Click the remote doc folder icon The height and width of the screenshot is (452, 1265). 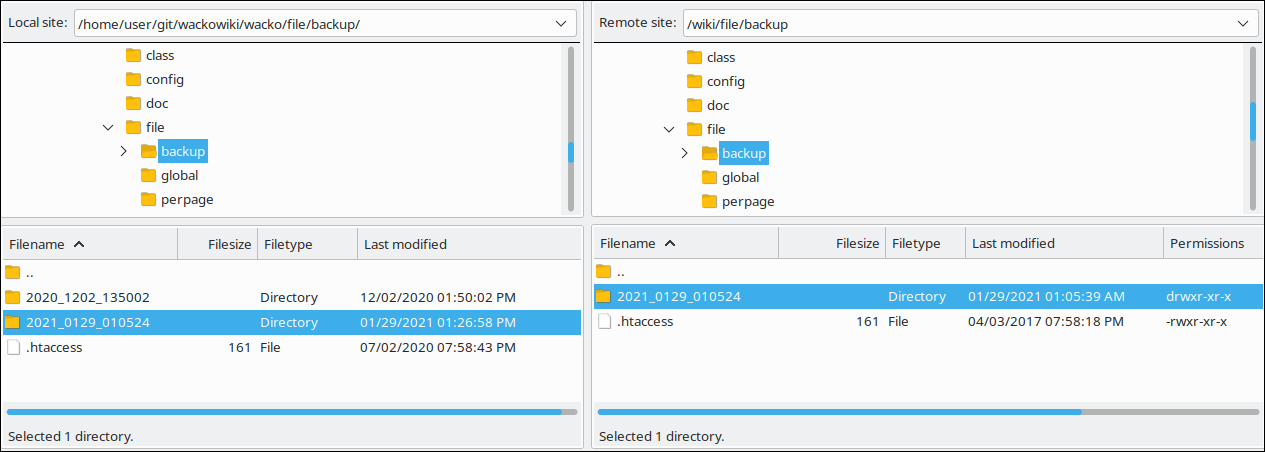pyautogui.click(x=694, y=105)
